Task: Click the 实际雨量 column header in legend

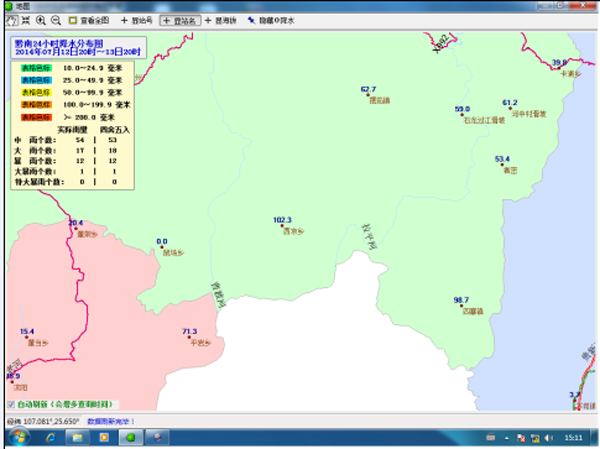Action: (72, 130)
